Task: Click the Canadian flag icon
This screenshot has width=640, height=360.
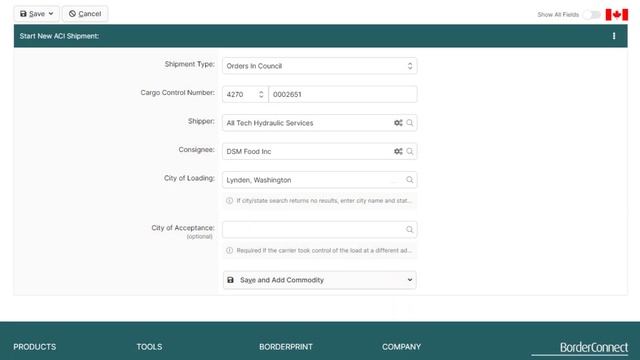Action: pyautogui.click(x=617, y=15)
